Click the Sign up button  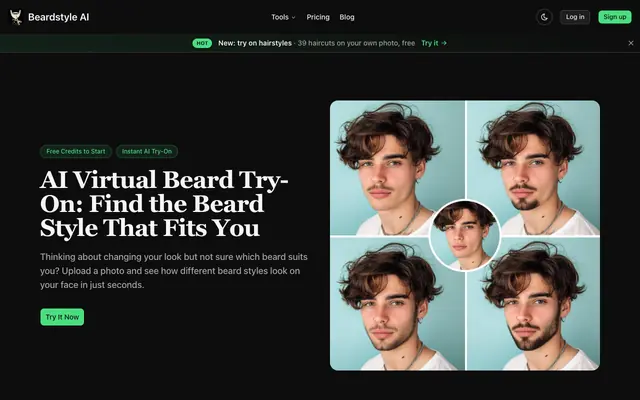point(615,17)
